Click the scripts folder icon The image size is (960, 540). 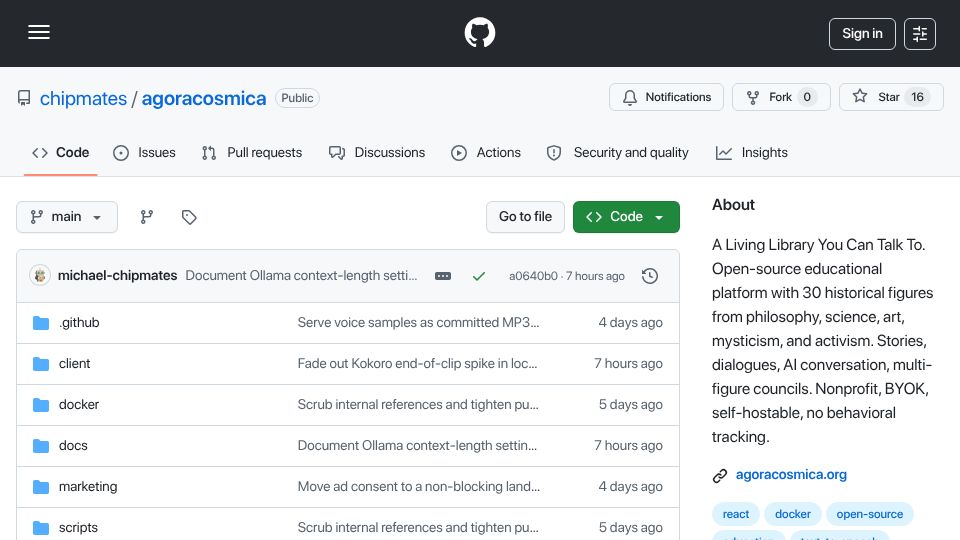click(x=40, y=528)
